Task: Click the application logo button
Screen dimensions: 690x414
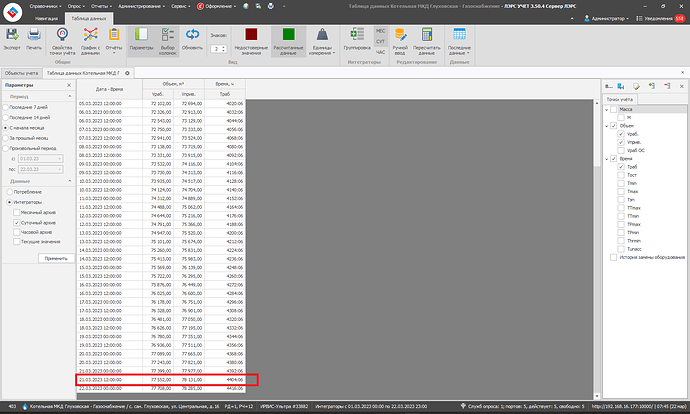Action: point(12,12)
